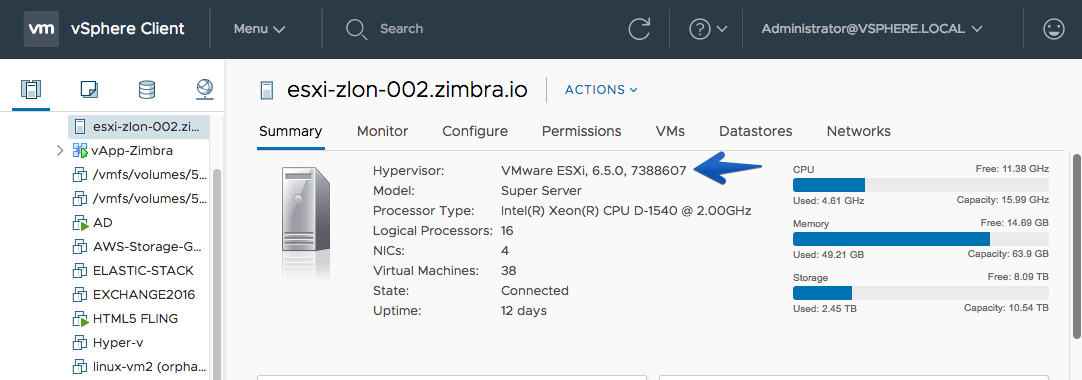Click the Memory usage bar

(921, 239)
